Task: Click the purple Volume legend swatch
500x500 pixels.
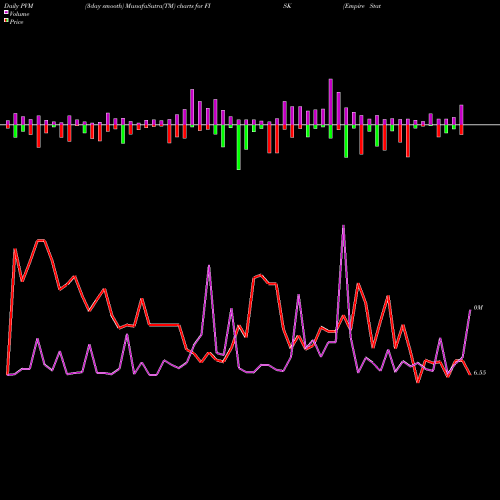Action: coord(6,12)
